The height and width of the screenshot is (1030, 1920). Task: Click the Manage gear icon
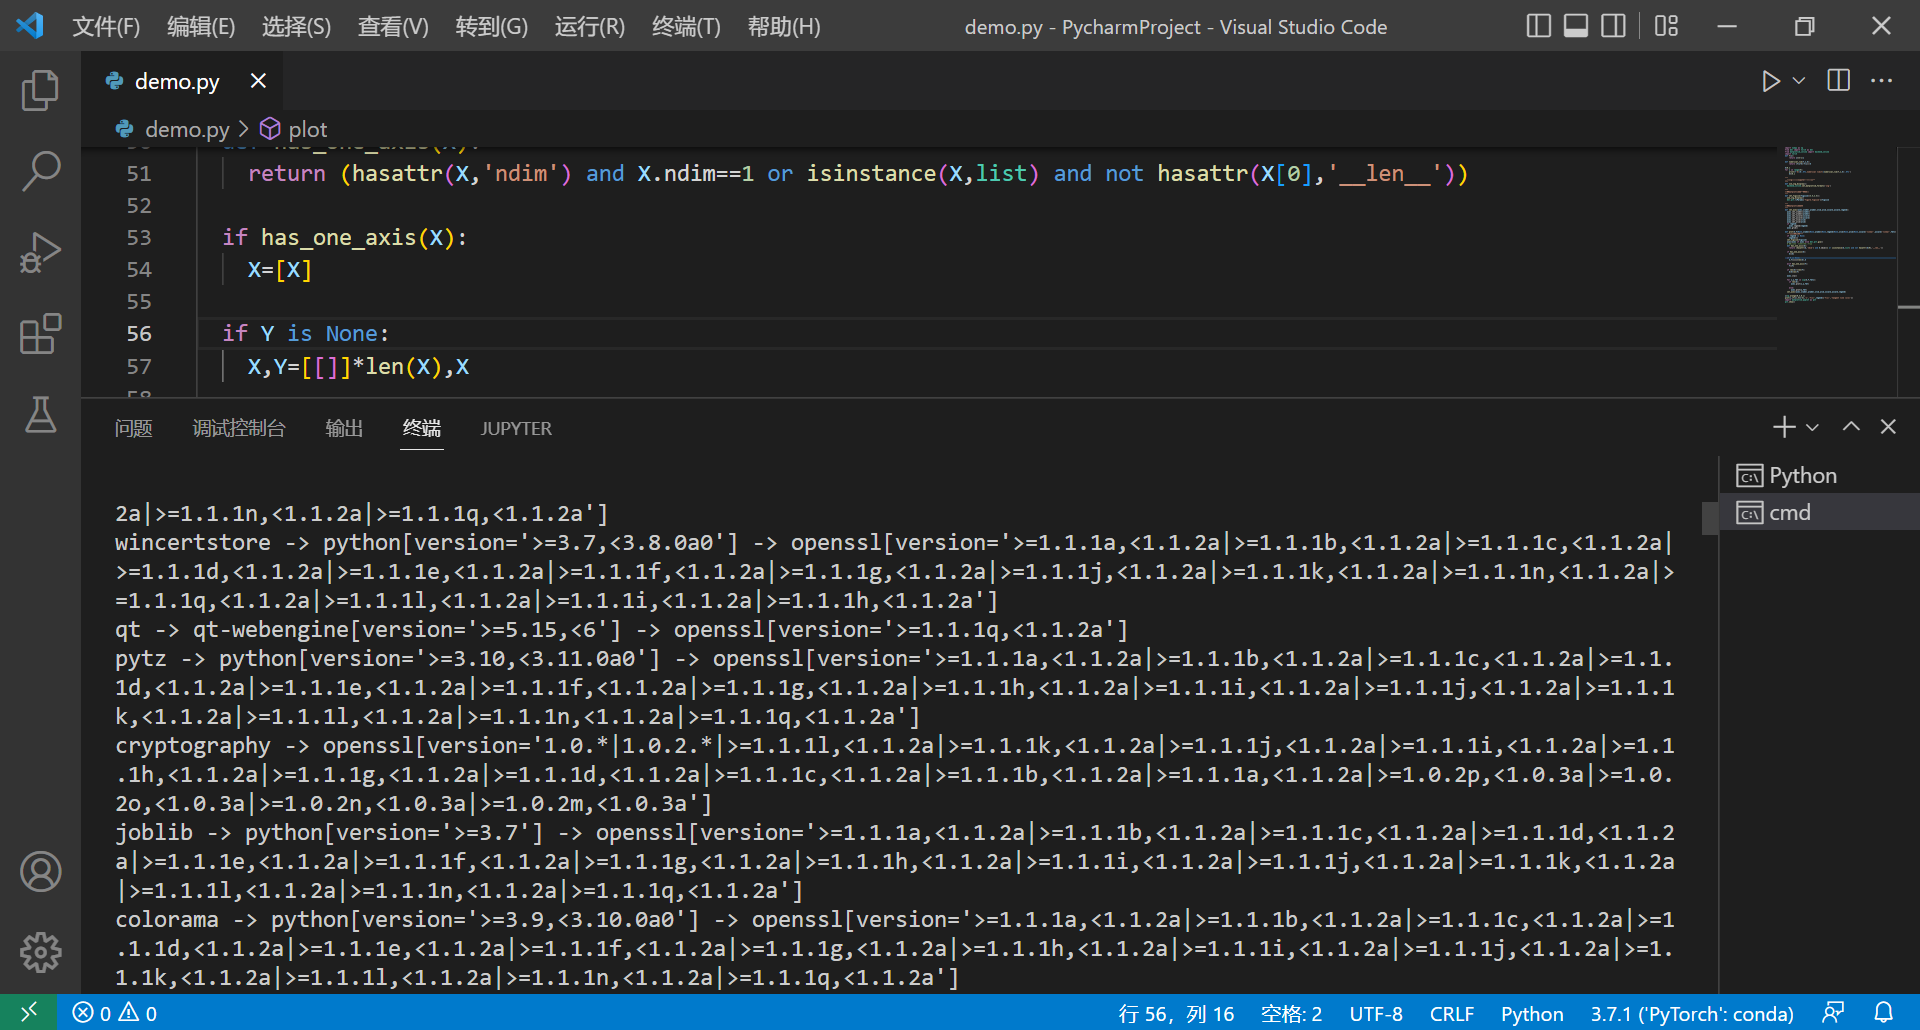pyautogui.click(x=40, y=952)
